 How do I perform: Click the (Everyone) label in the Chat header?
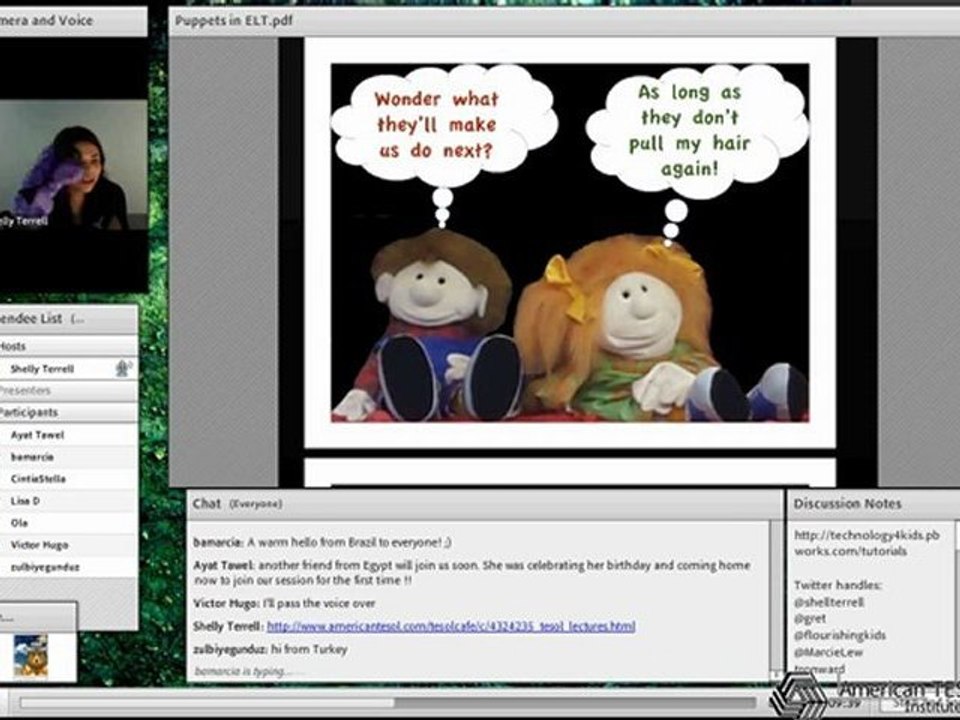pyautogui.click(x=255, y=504)
